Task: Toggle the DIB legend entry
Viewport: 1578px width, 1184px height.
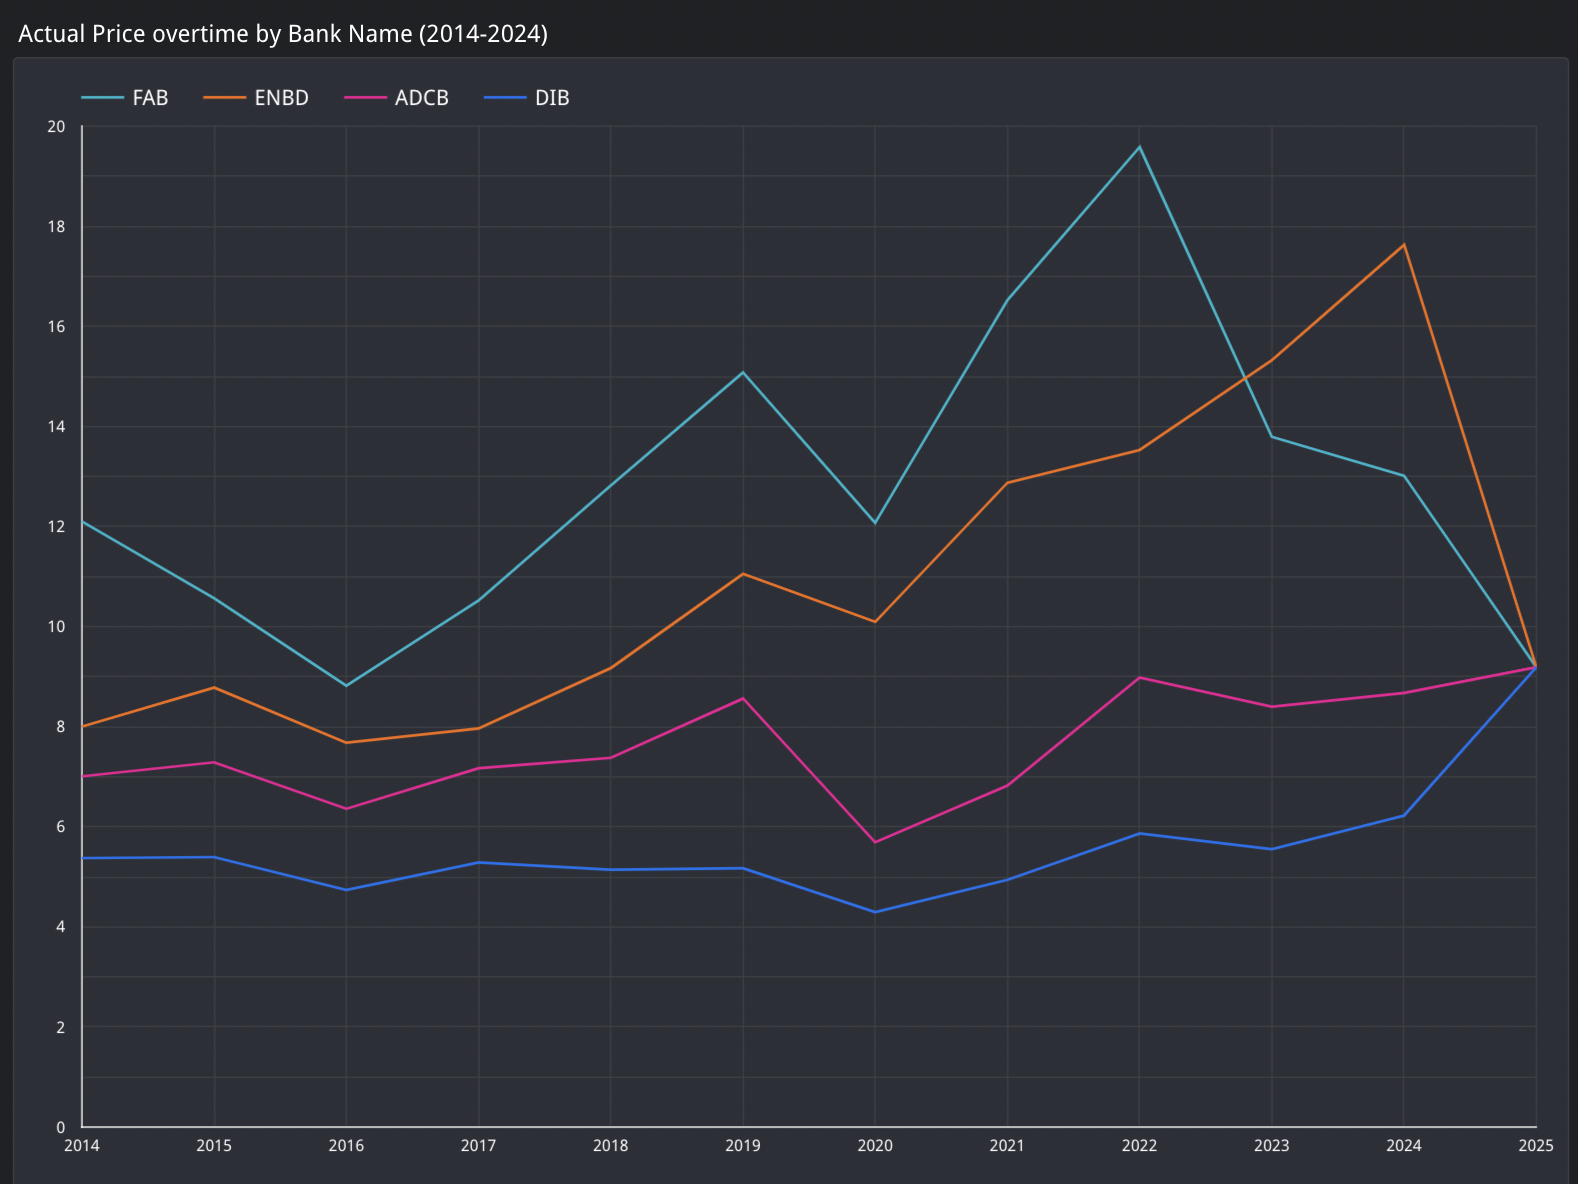Action: tap(527, 98)
